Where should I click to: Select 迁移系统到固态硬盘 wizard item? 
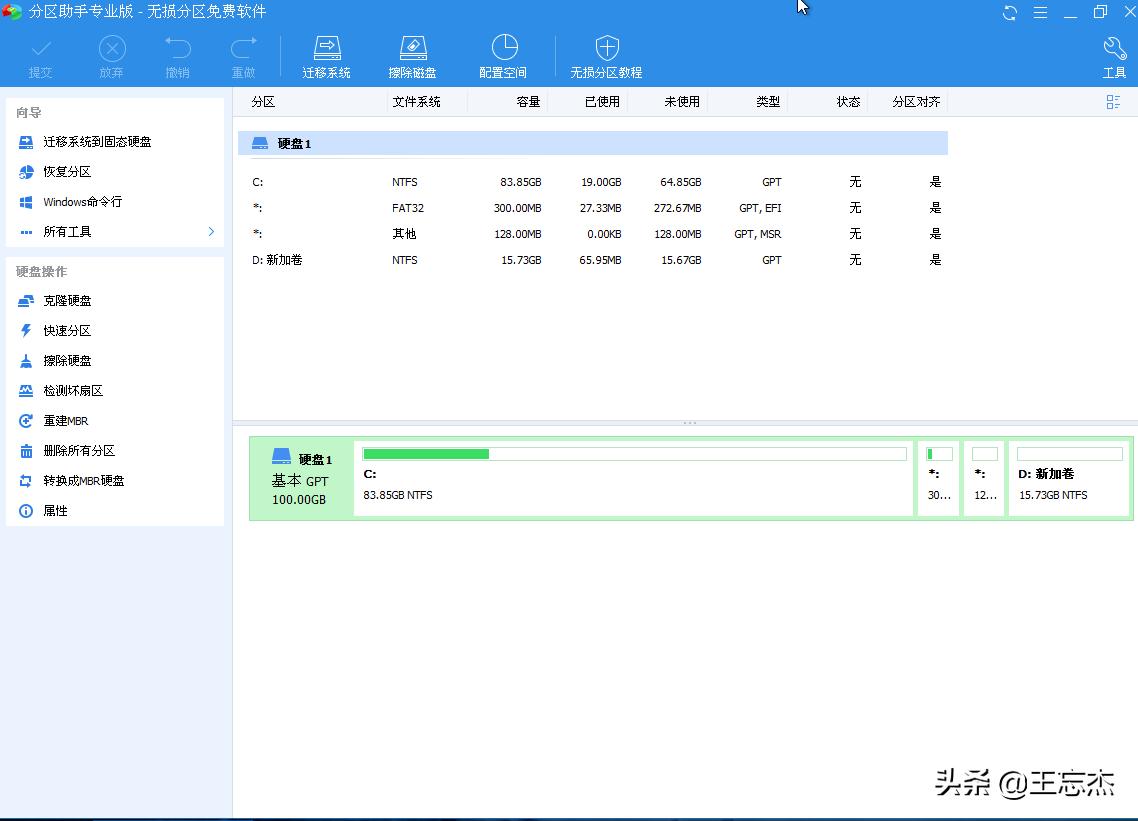[97, 142]
